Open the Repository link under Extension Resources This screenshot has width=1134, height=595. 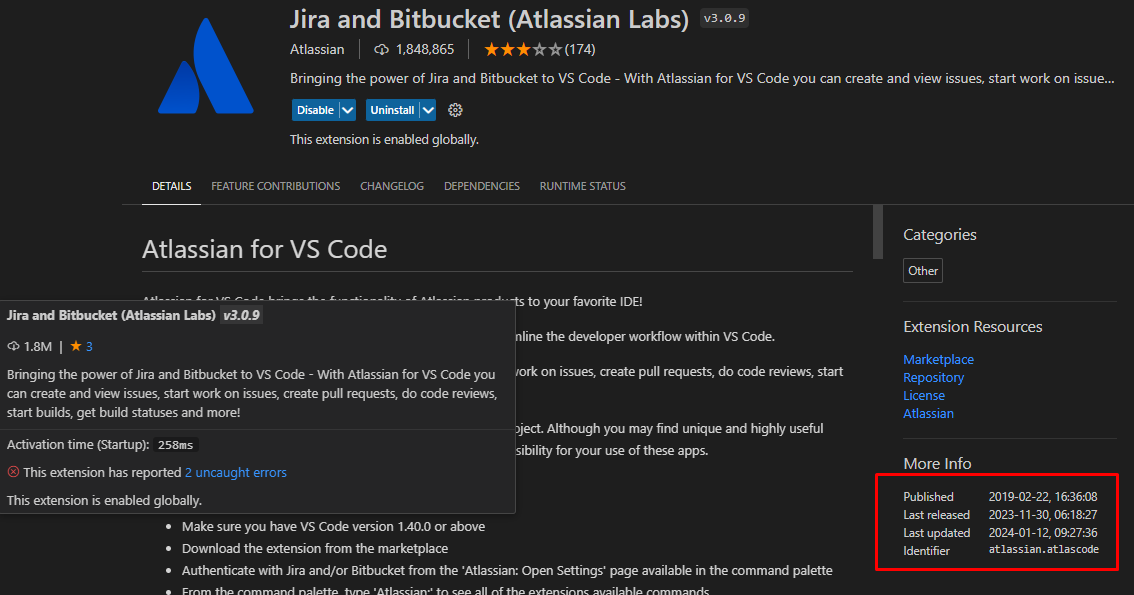tap(933, 377)
